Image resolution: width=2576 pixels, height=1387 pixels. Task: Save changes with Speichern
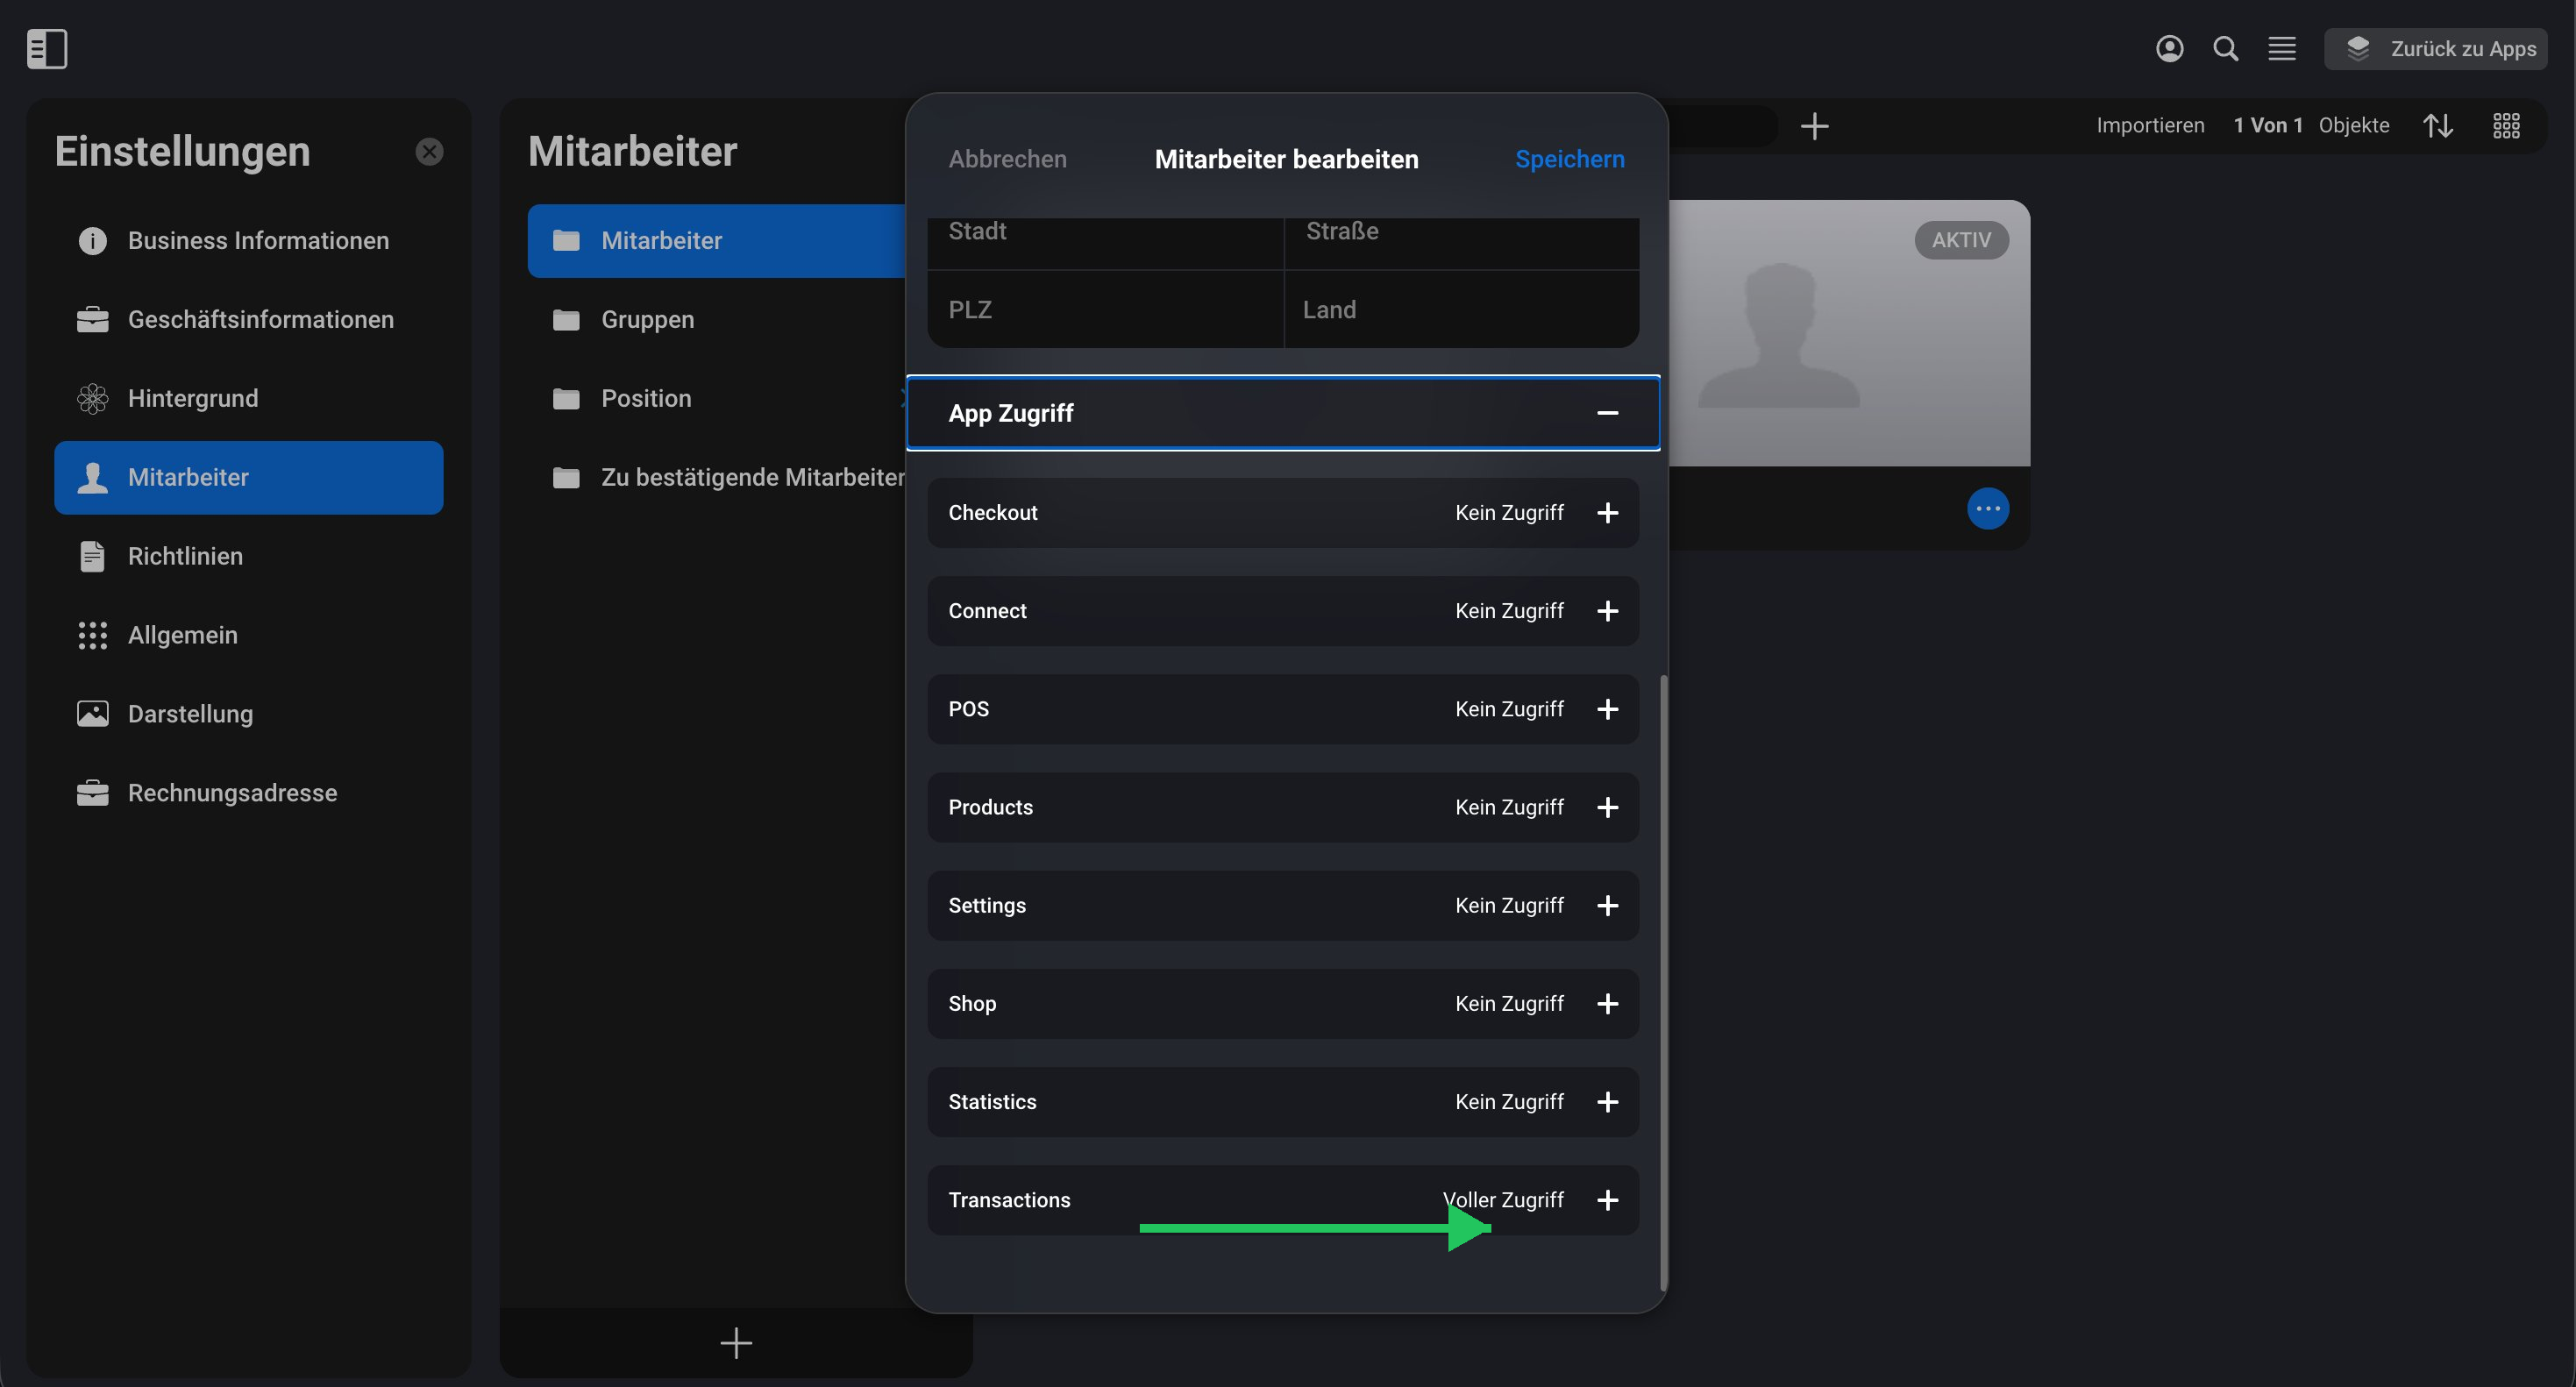(x=1569, y=159)
